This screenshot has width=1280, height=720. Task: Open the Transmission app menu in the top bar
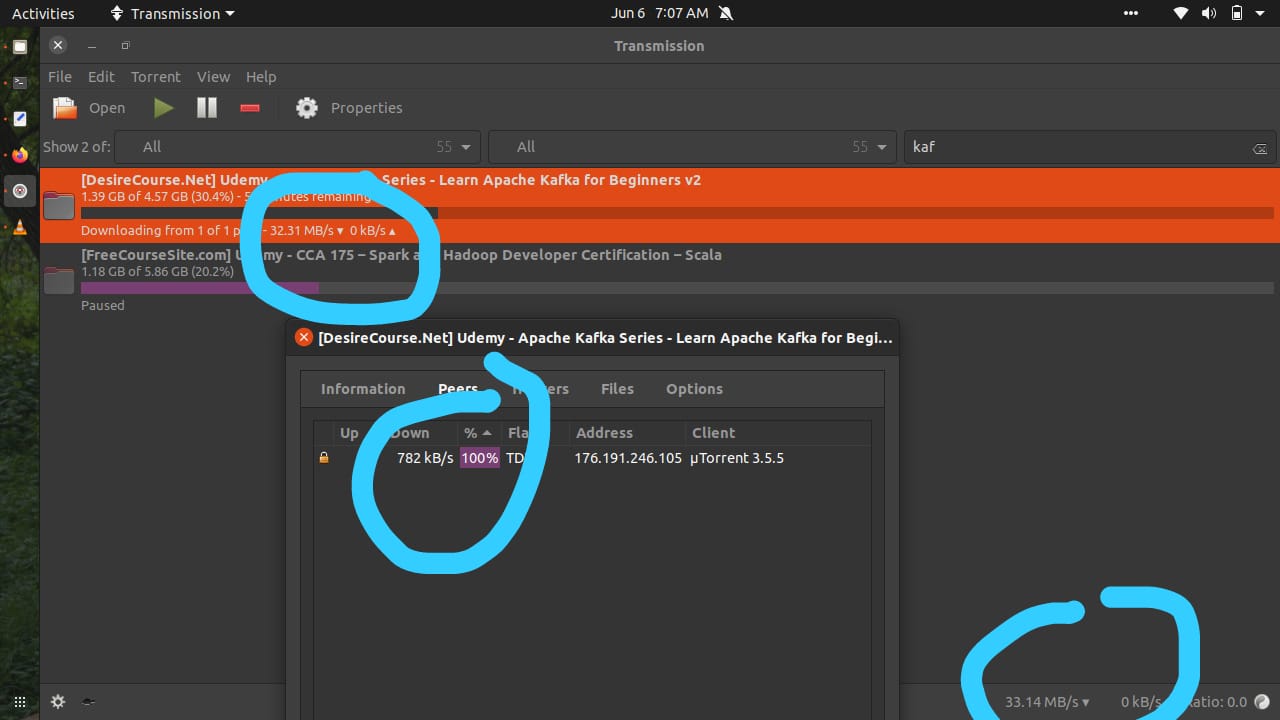(x=172, y=13)
